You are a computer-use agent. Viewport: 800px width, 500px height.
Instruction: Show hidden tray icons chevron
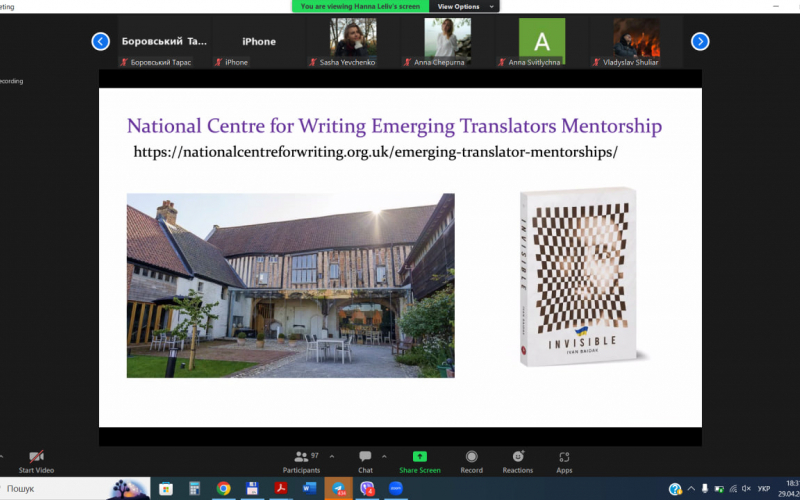point(691,489)
